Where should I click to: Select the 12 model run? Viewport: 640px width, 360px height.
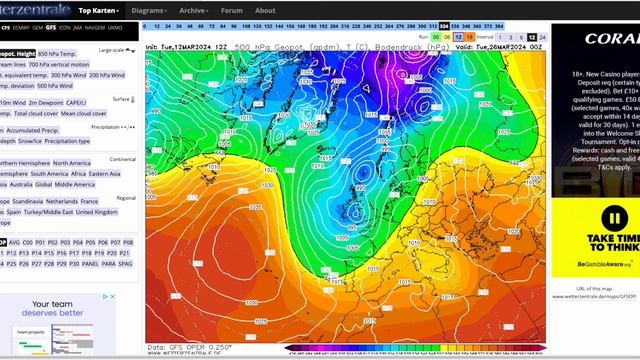tap(458, 37)
